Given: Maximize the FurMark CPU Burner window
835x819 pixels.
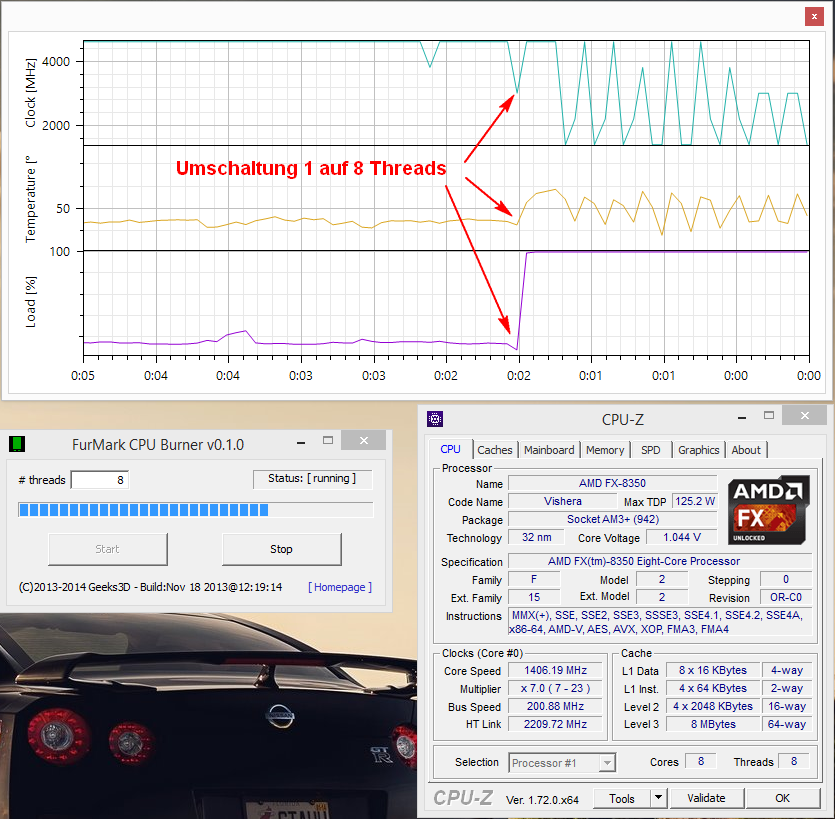Looking at the screenshot, I should click(x=328, y=440).
